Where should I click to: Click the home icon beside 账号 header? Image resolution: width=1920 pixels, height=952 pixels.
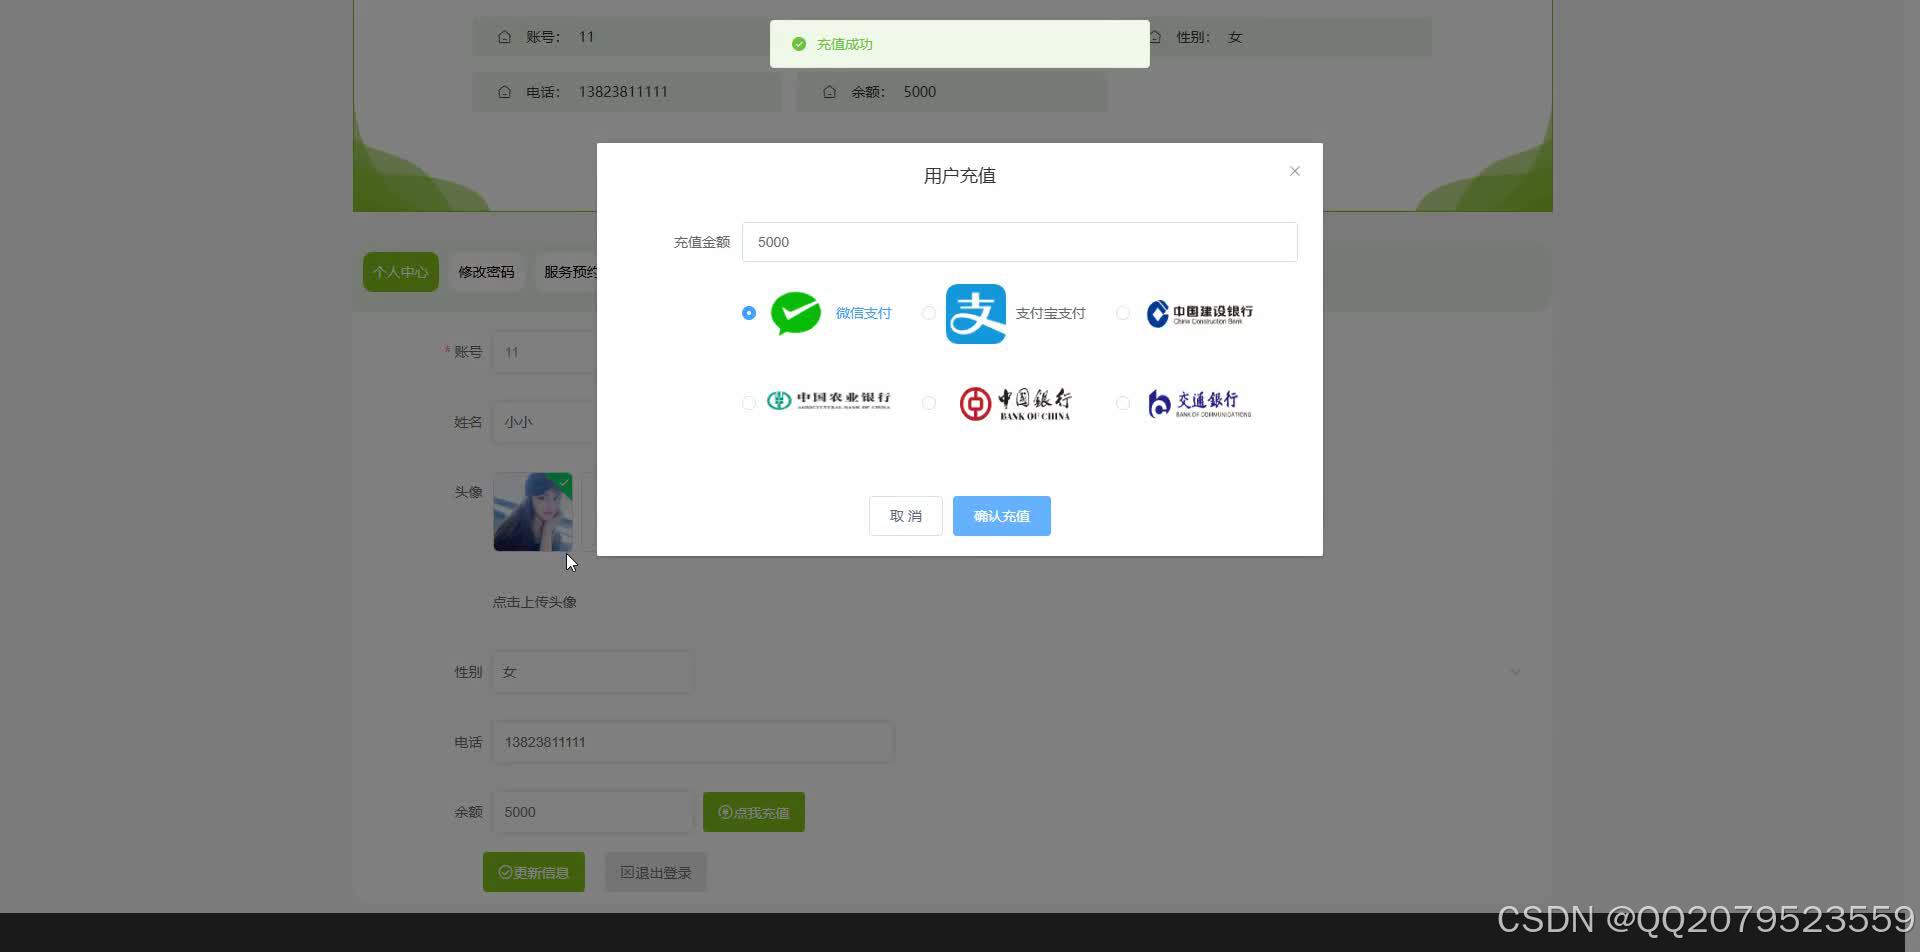(x=505, y=37)
